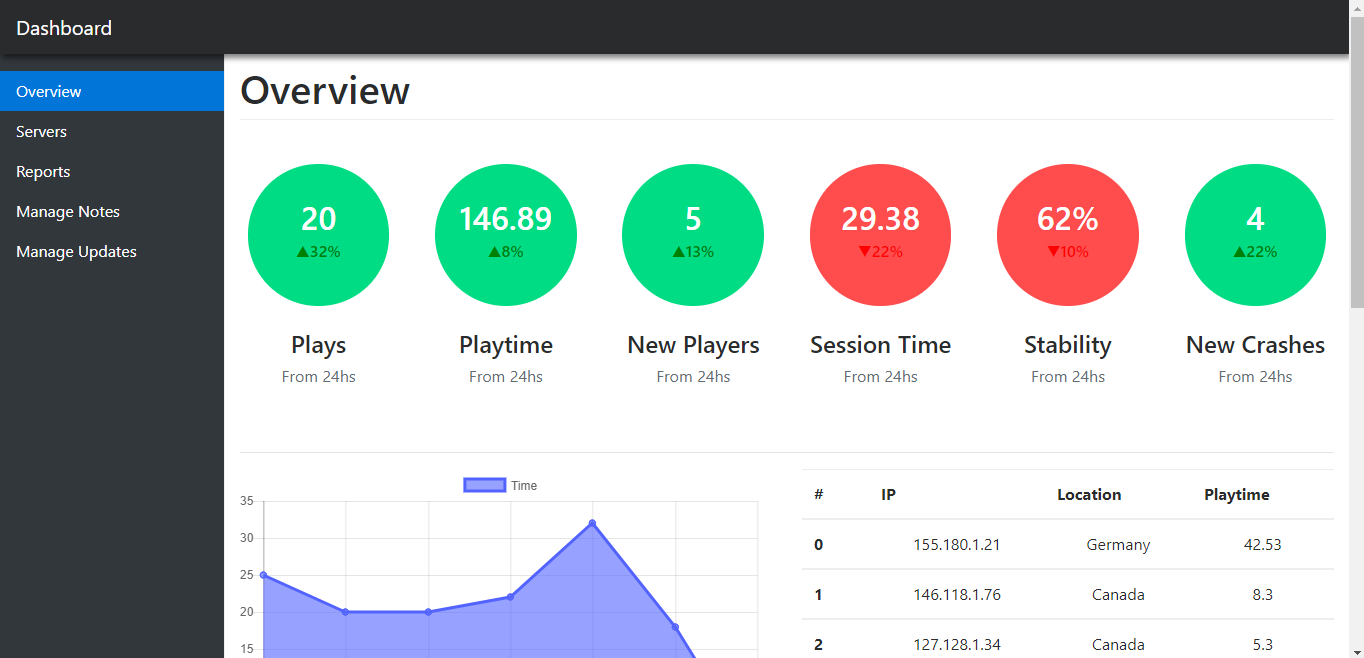The height and width of the screenshot is (658, 1364).
Task: Click 'From 24hs' under Plays
Action: point(318,376)
